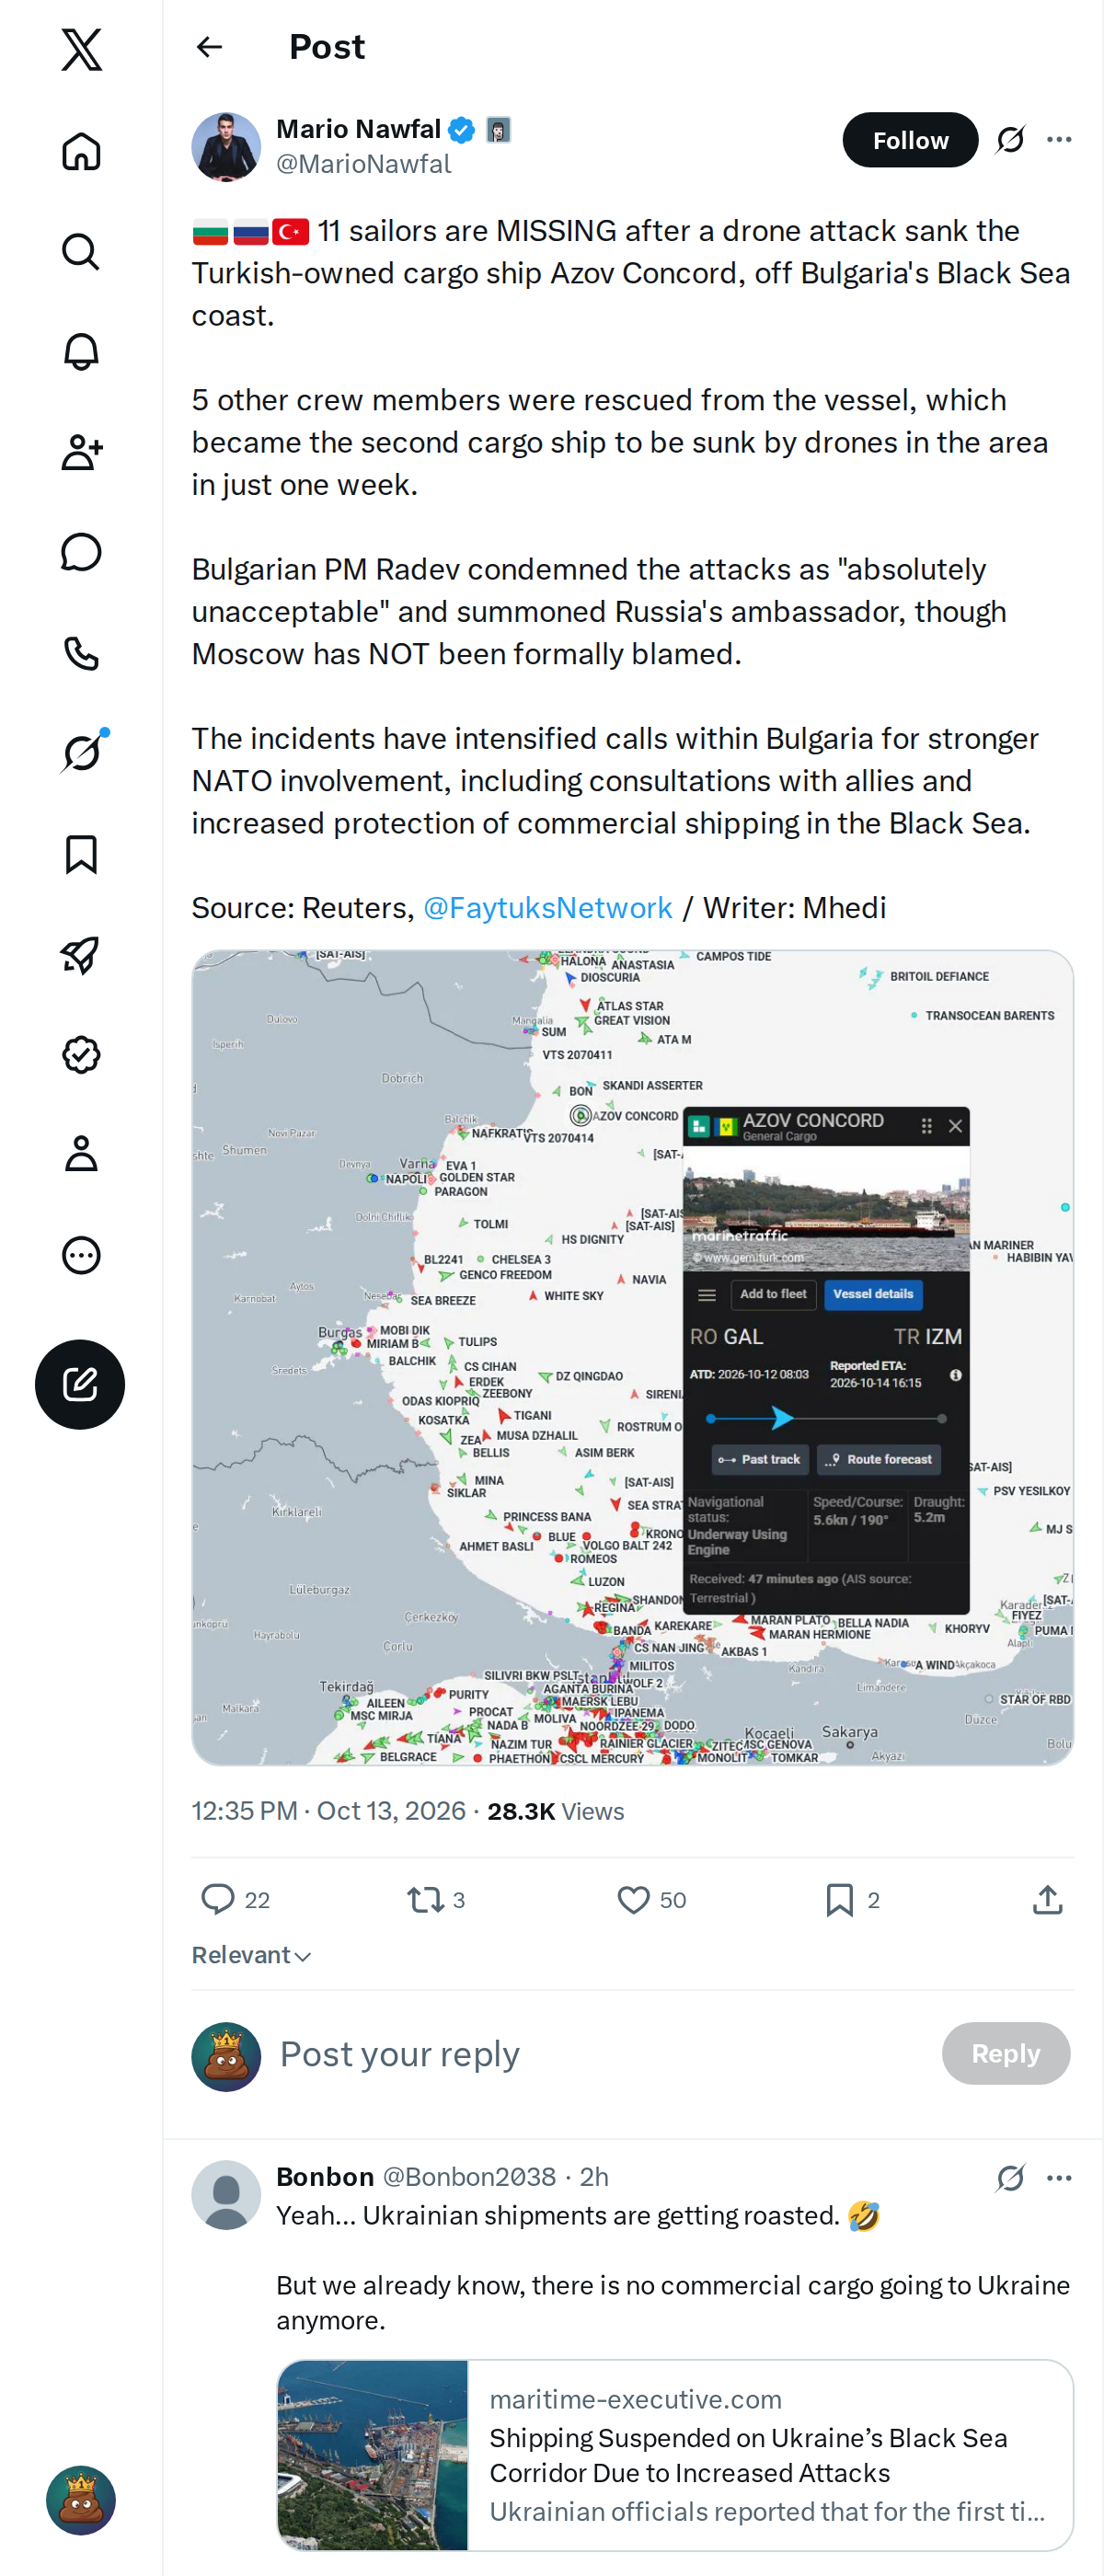Expand the Relevant replies sort dropdown

pos(252,1955)
